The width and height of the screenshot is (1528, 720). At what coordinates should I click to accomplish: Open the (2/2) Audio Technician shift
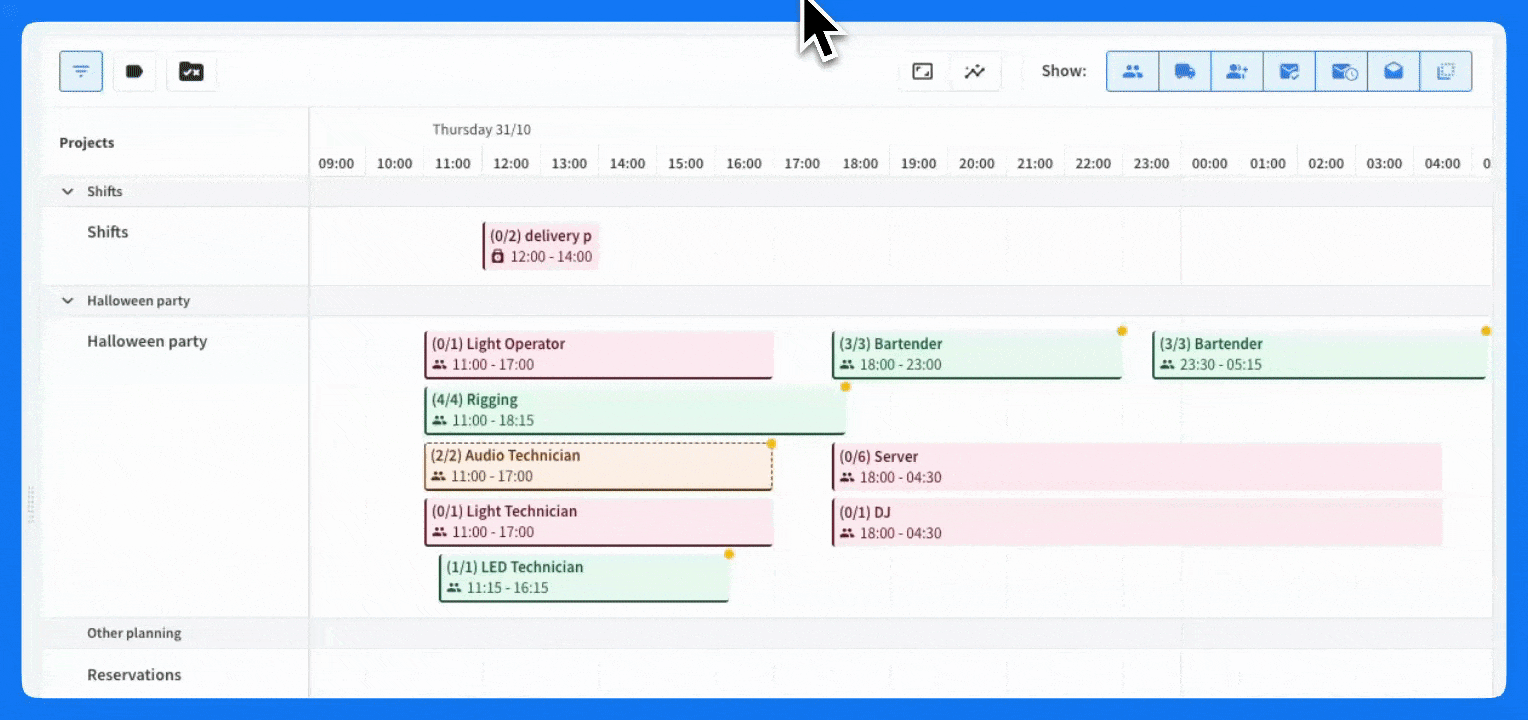tap(598, 466)
